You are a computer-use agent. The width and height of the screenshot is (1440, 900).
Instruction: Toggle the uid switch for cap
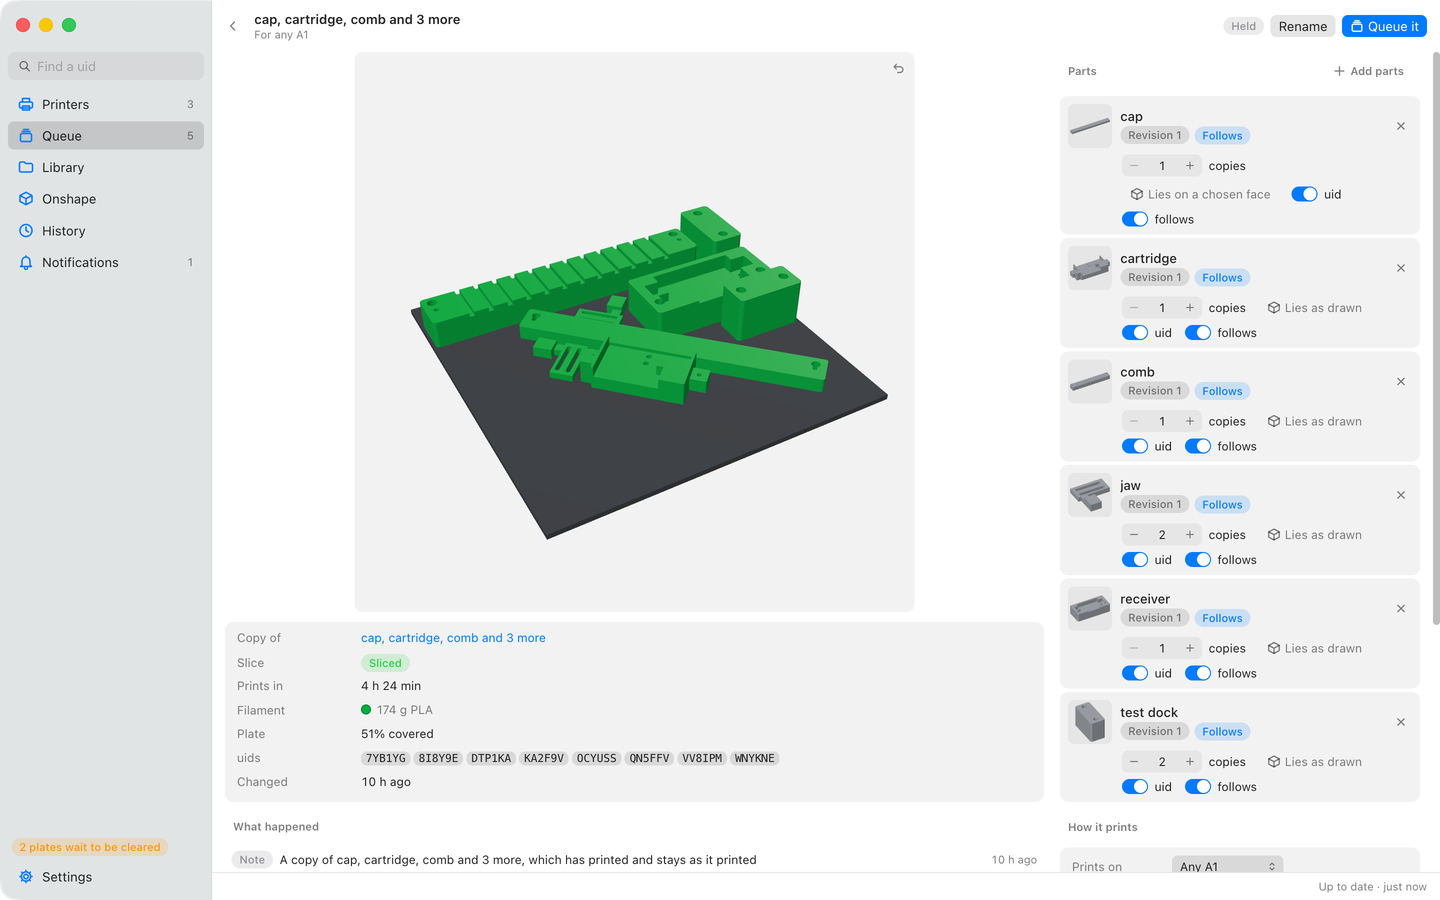point(1304,194)
